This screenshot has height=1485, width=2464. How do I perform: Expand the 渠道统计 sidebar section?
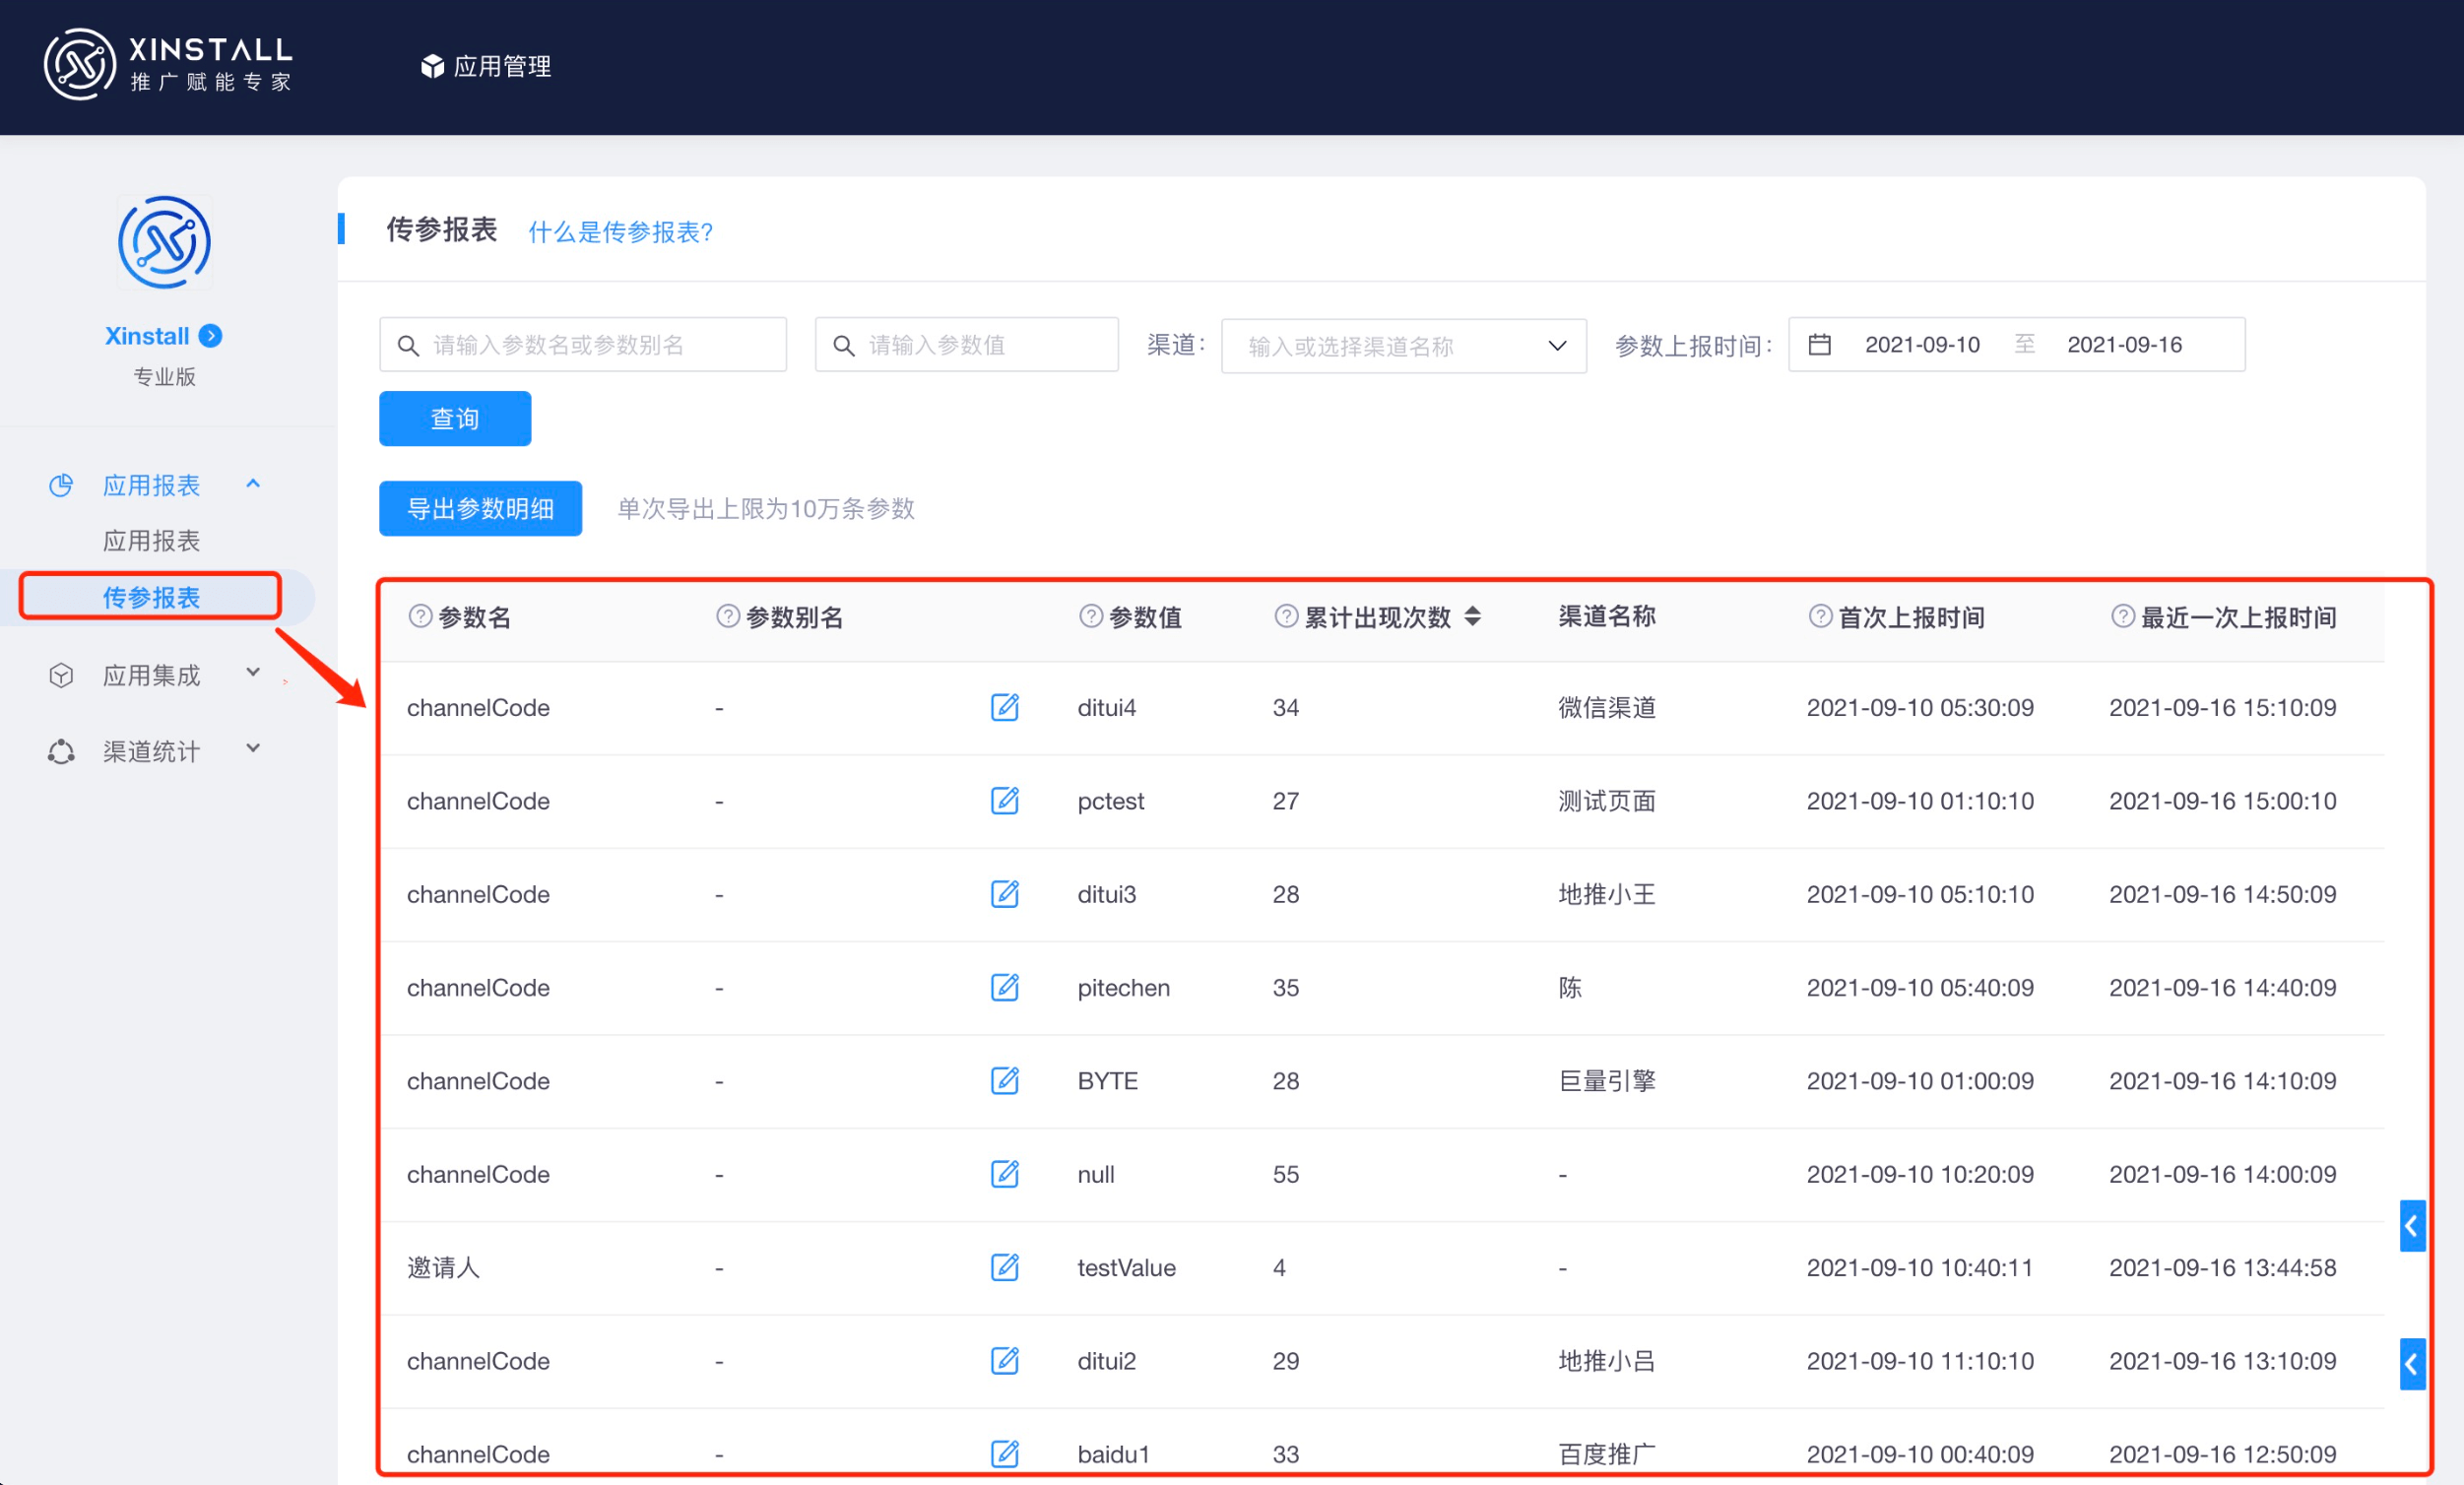pos(252,749)
